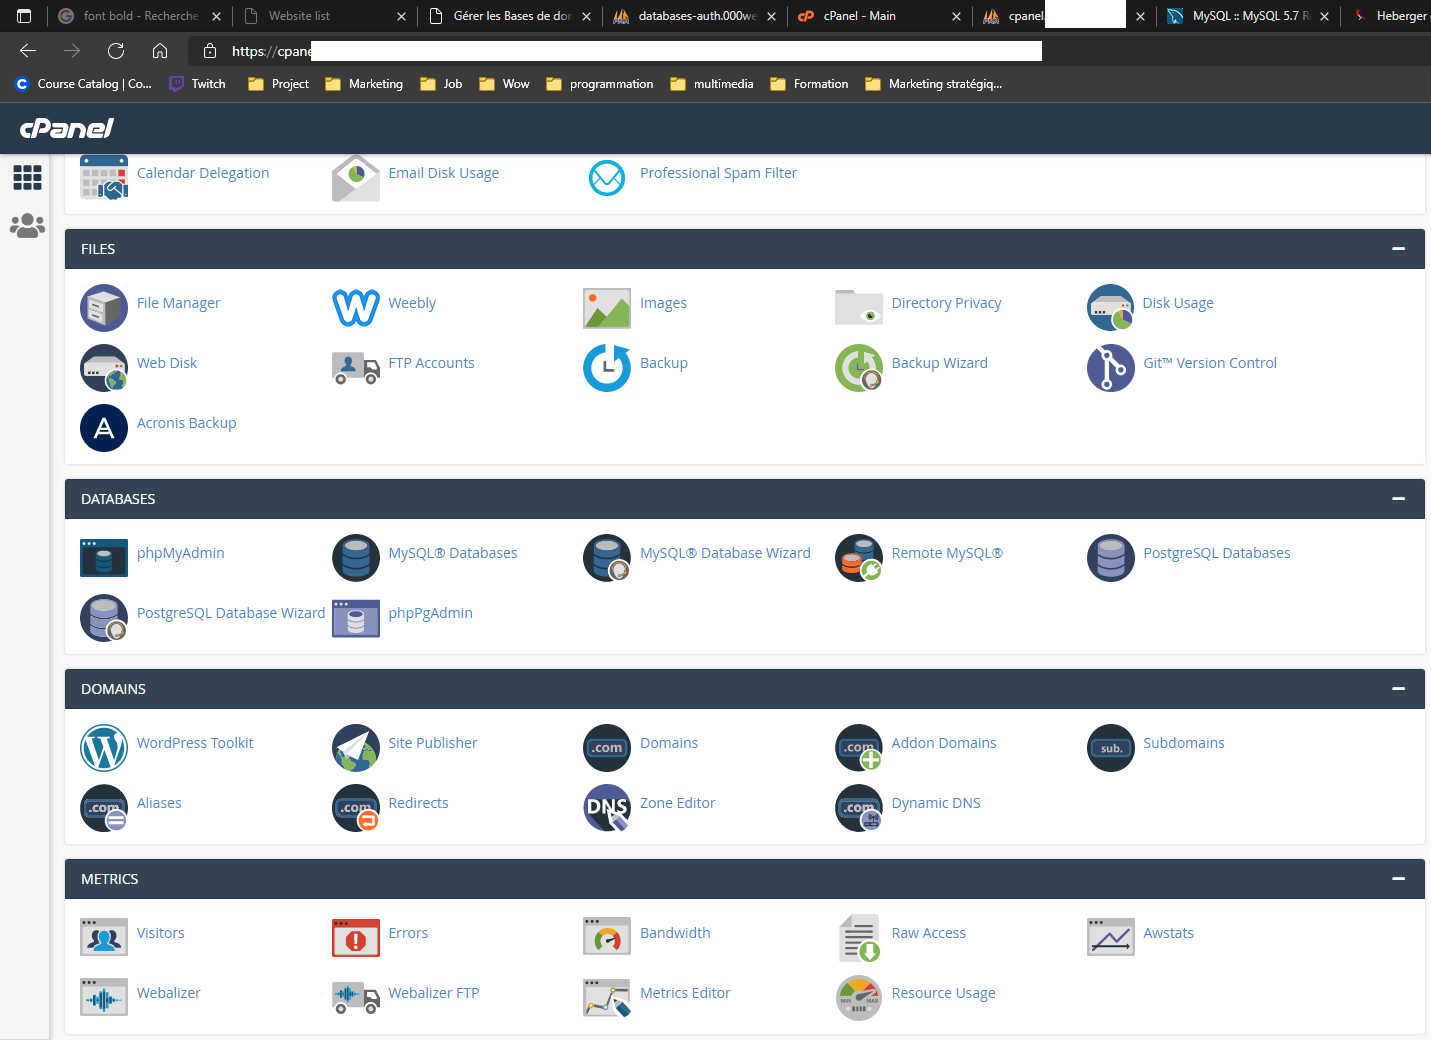Viewport: 1431px width, 1040px height.
Task: Open the Domains link
Action: coord(669,743)
